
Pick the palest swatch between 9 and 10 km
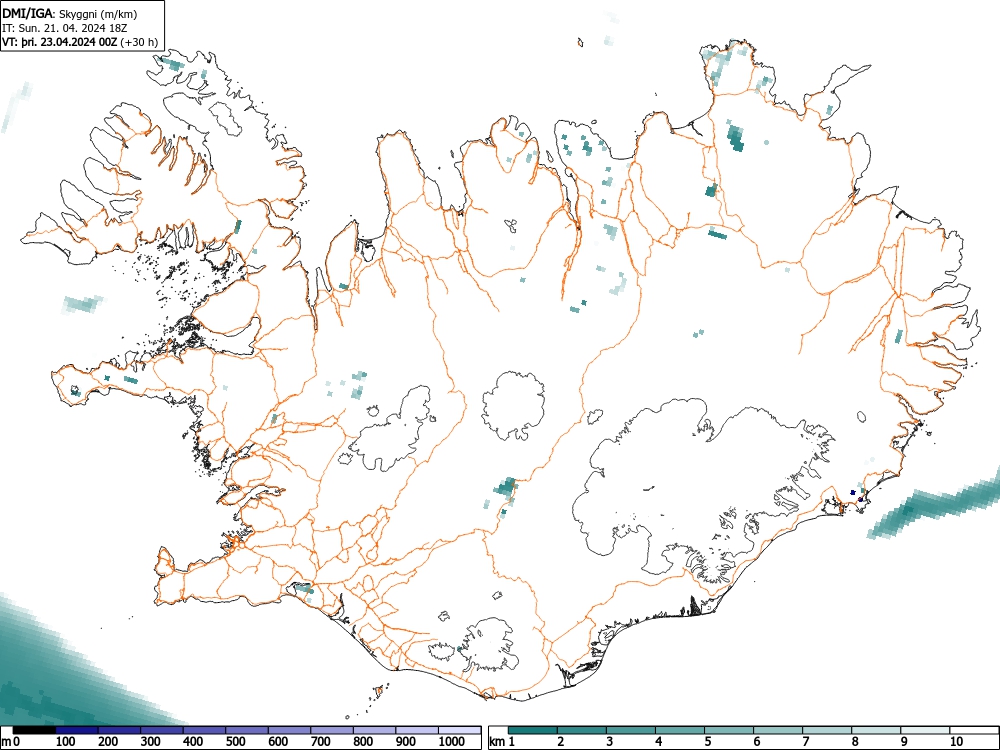[925, 730]
